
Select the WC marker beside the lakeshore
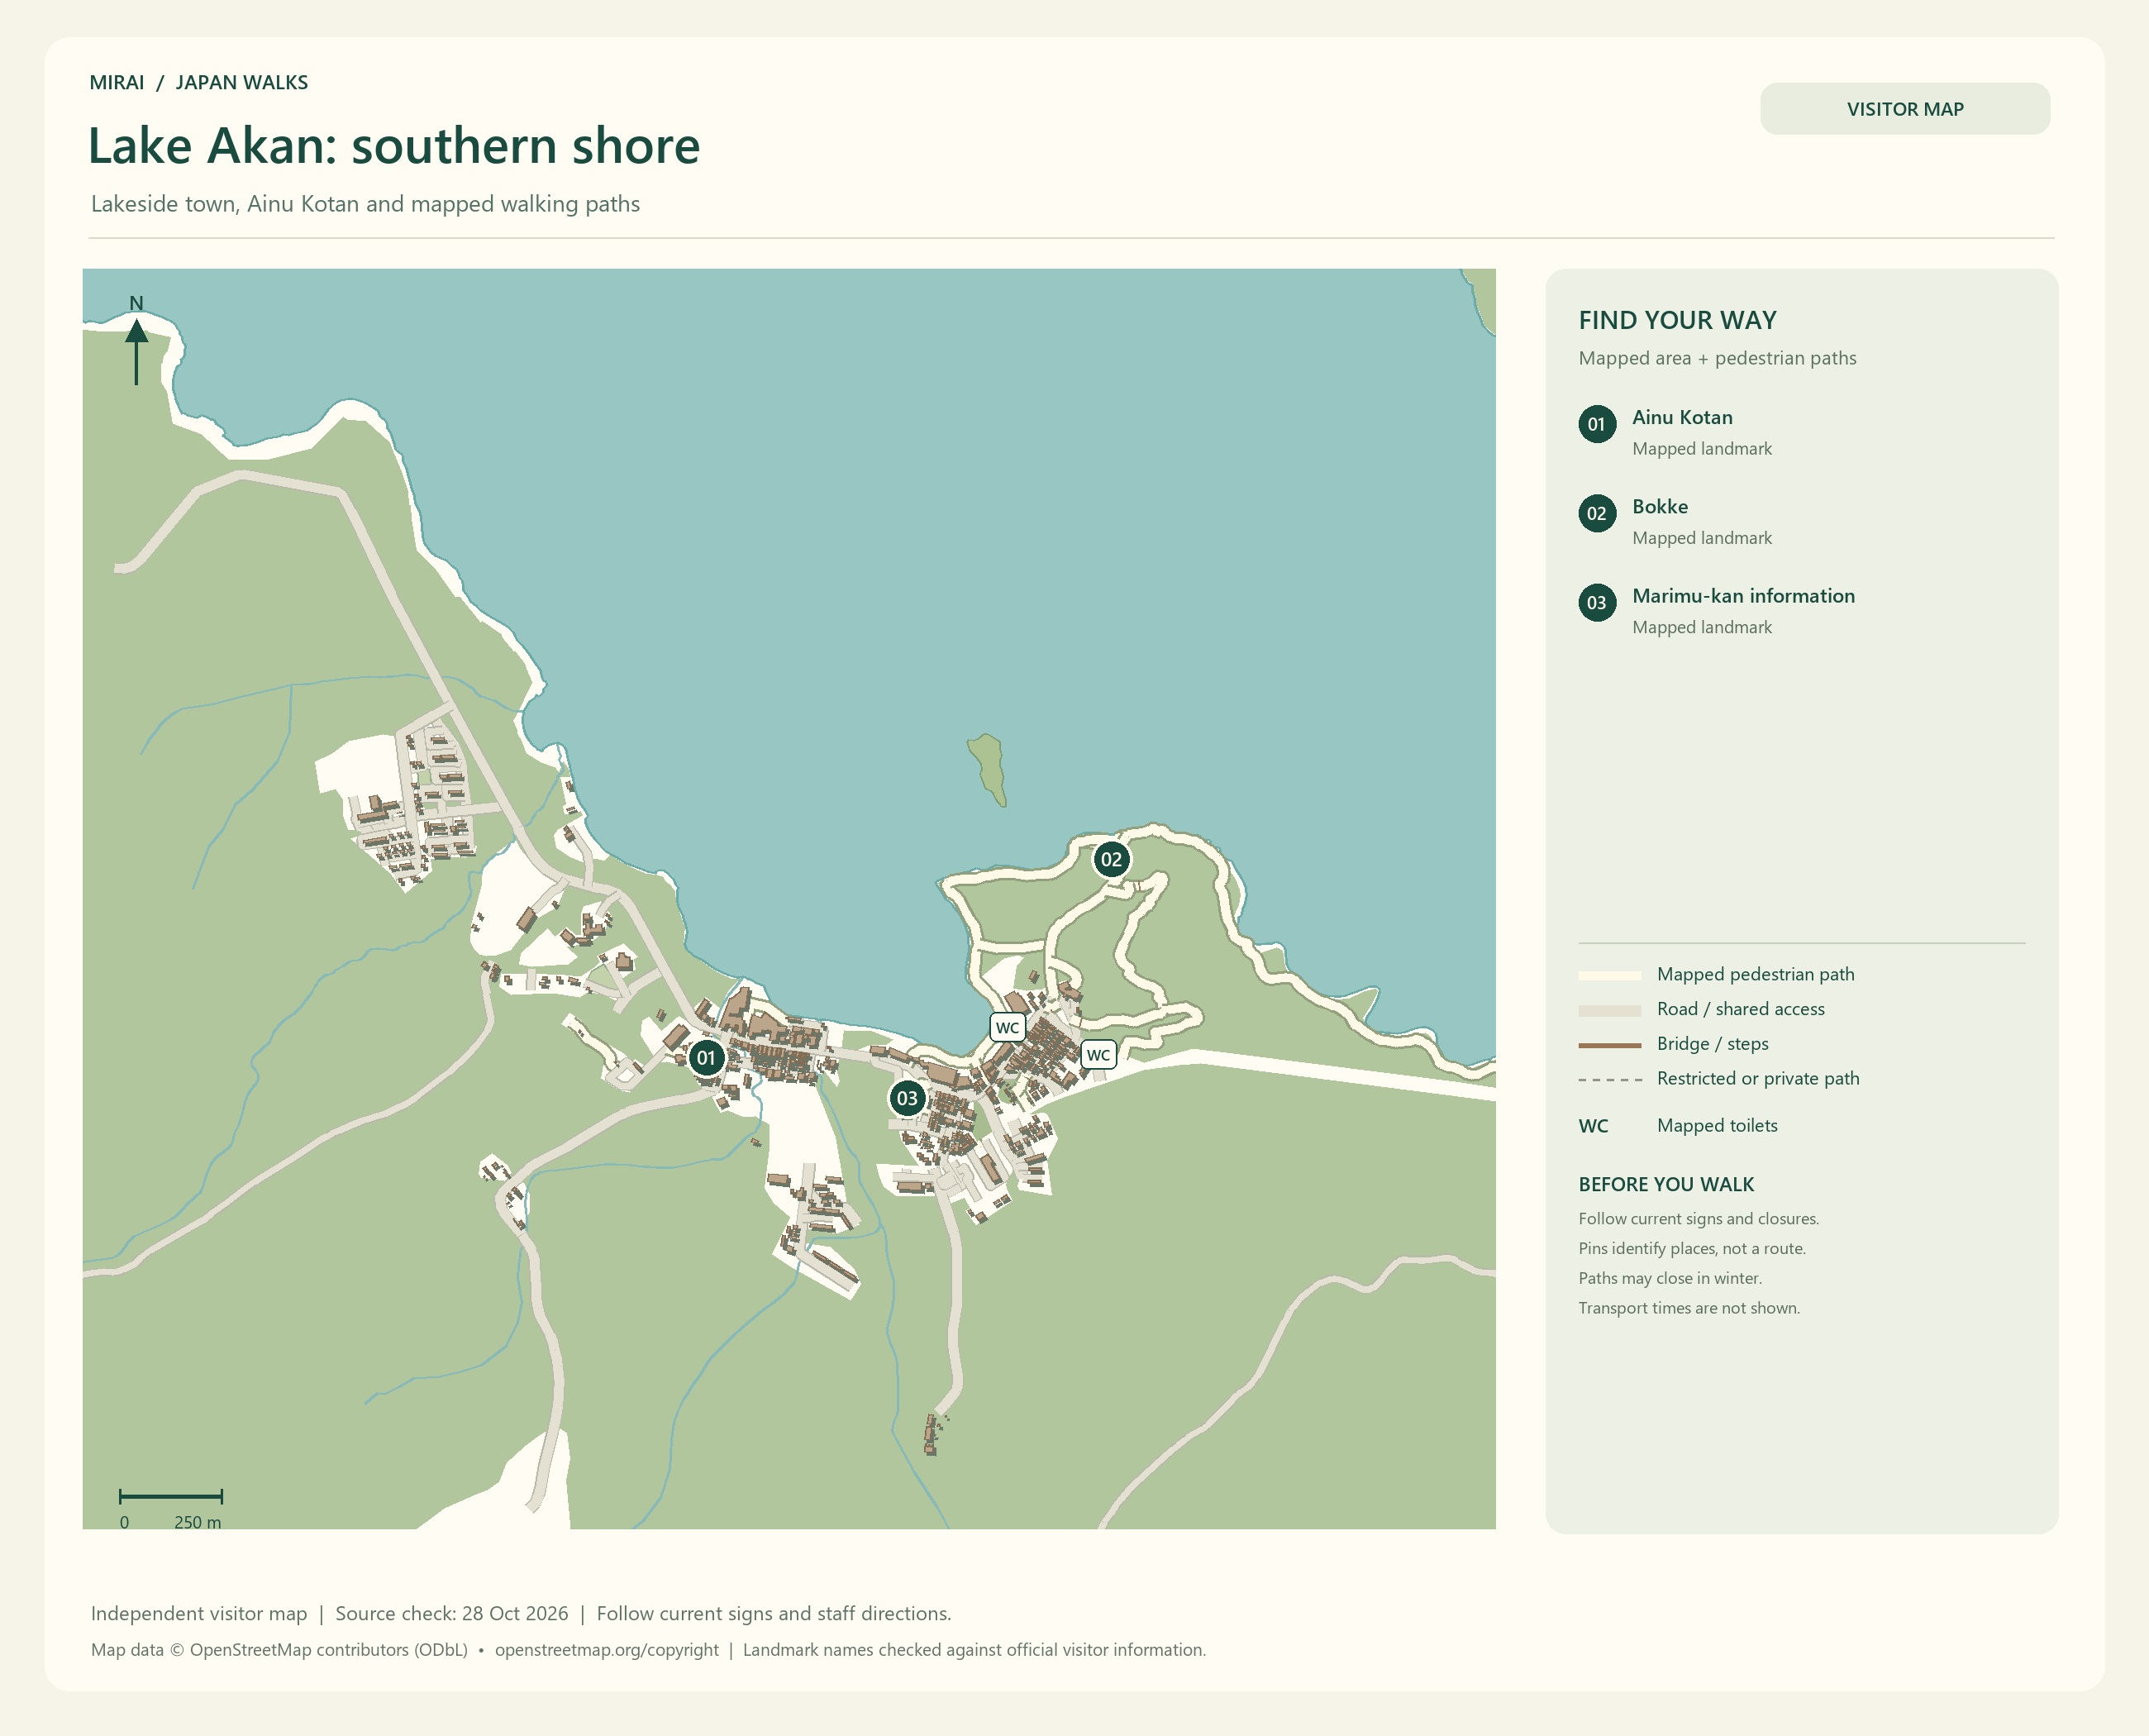(x=1007, y=1027)
